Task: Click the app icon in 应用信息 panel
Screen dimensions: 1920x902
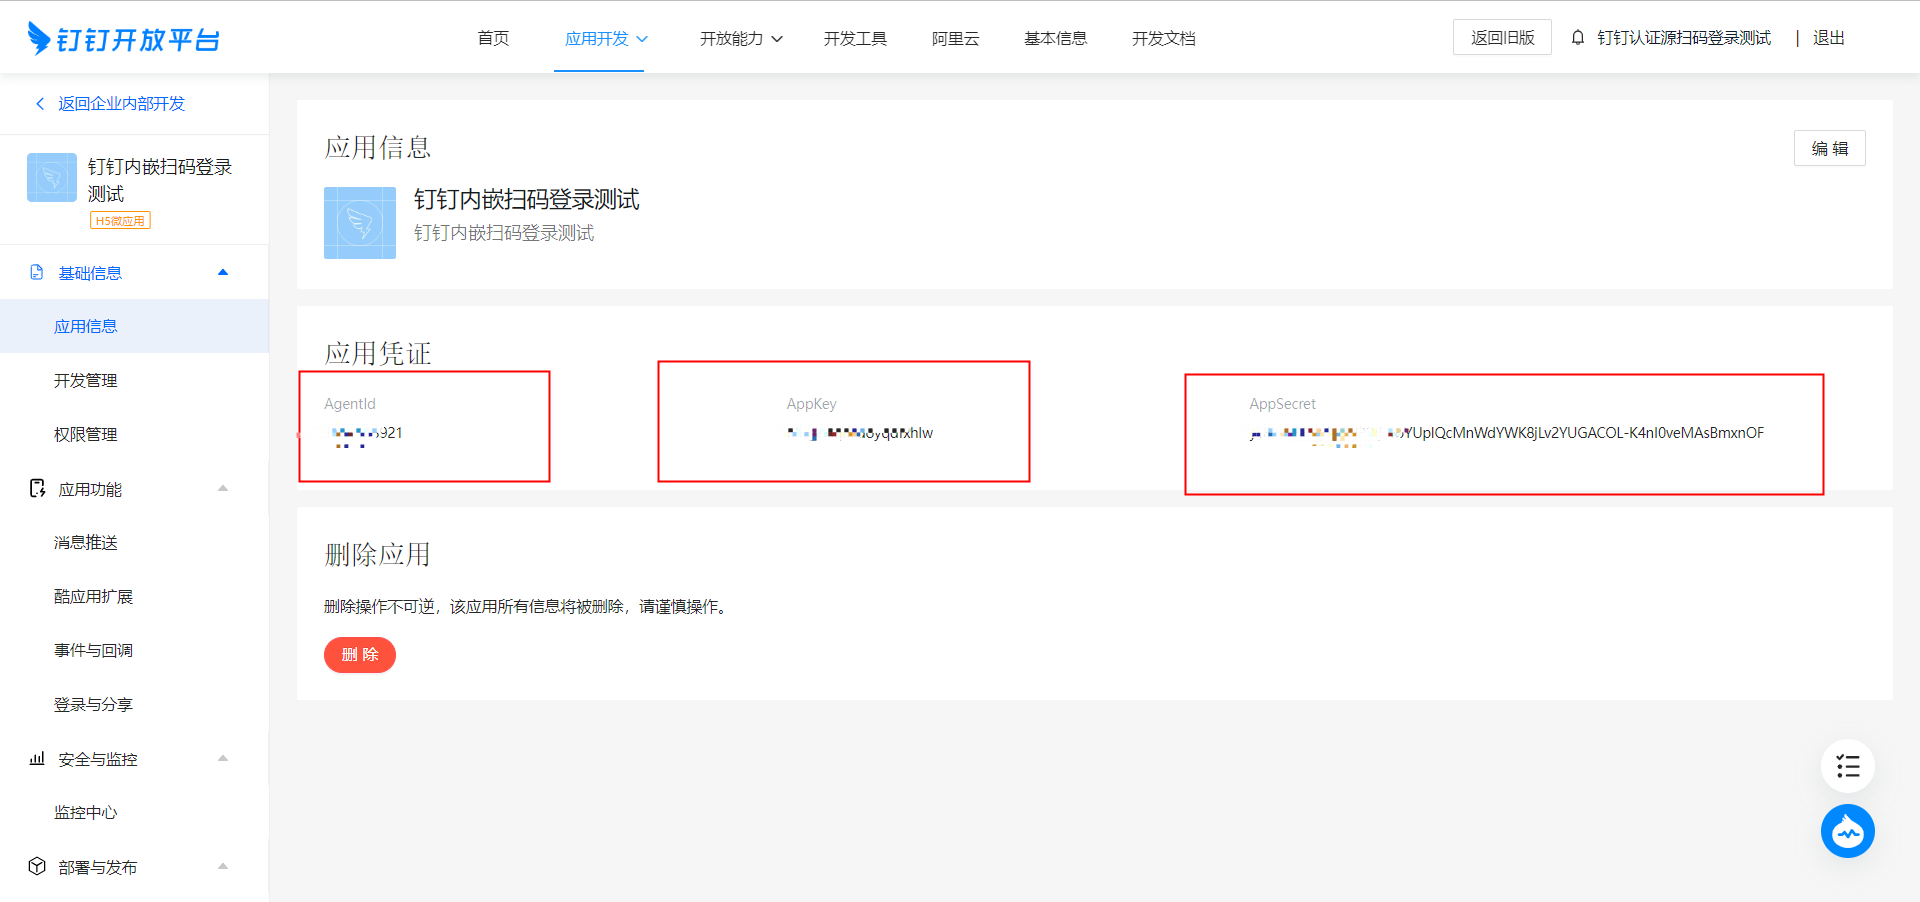Action: tap(360, 223)
